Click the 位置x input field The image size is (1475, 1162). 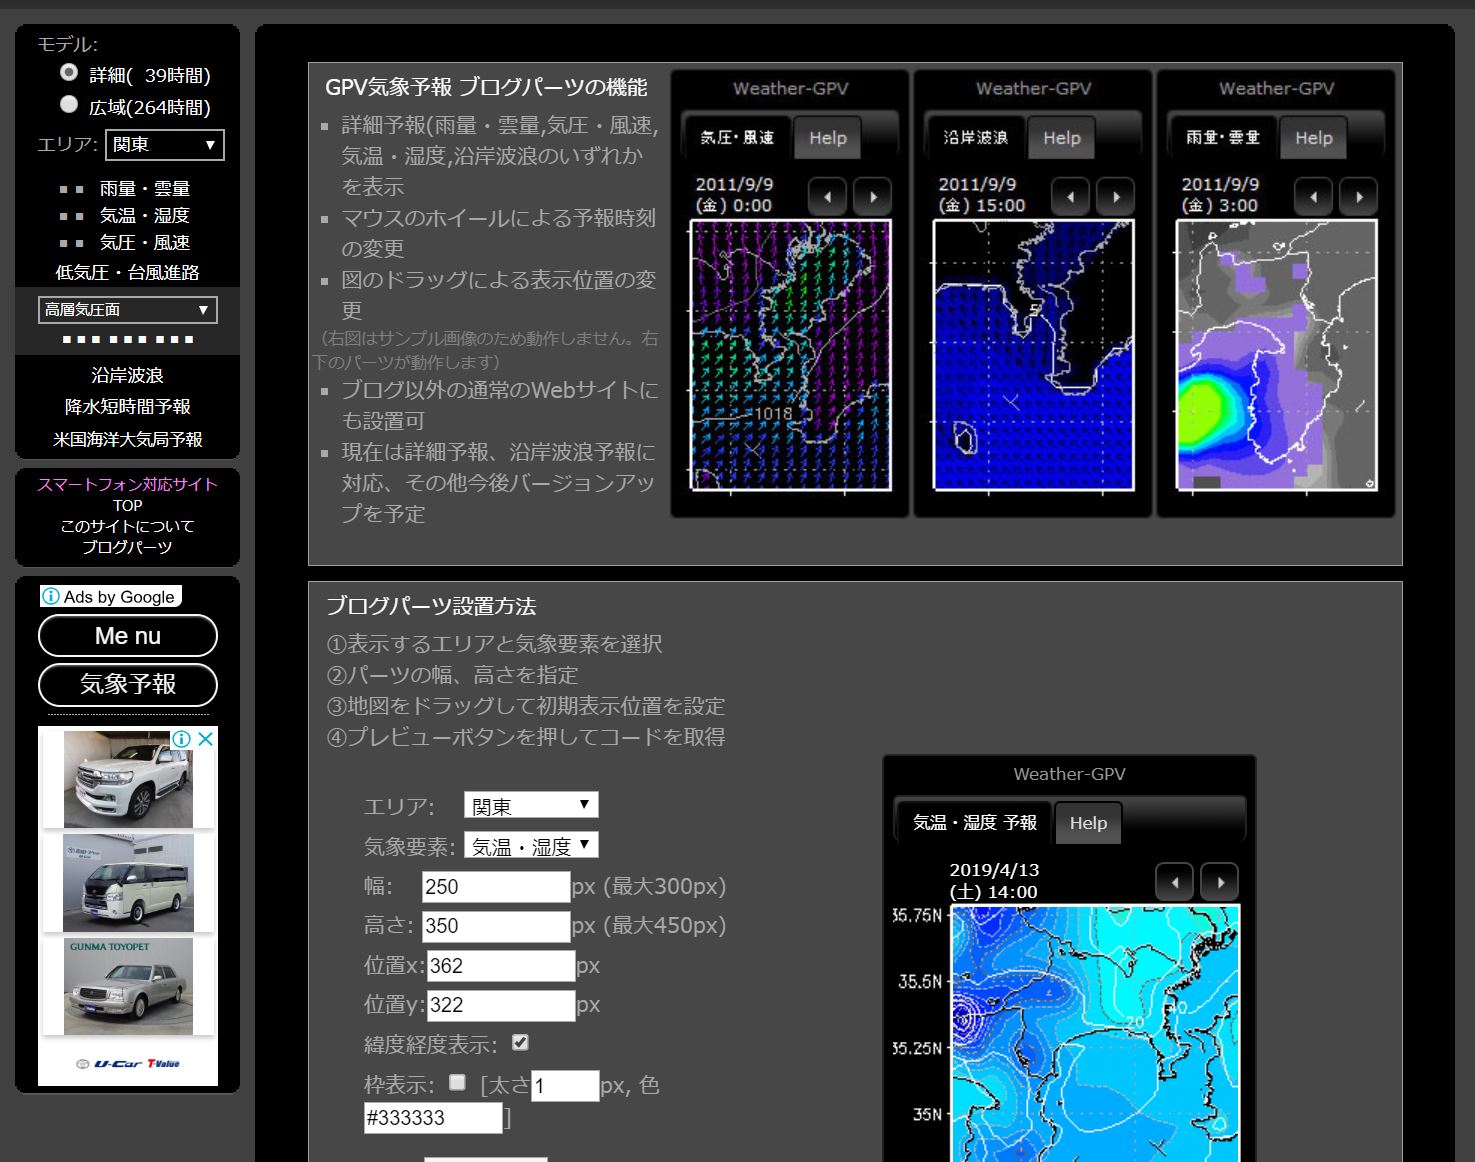click(x=501, y=966)
